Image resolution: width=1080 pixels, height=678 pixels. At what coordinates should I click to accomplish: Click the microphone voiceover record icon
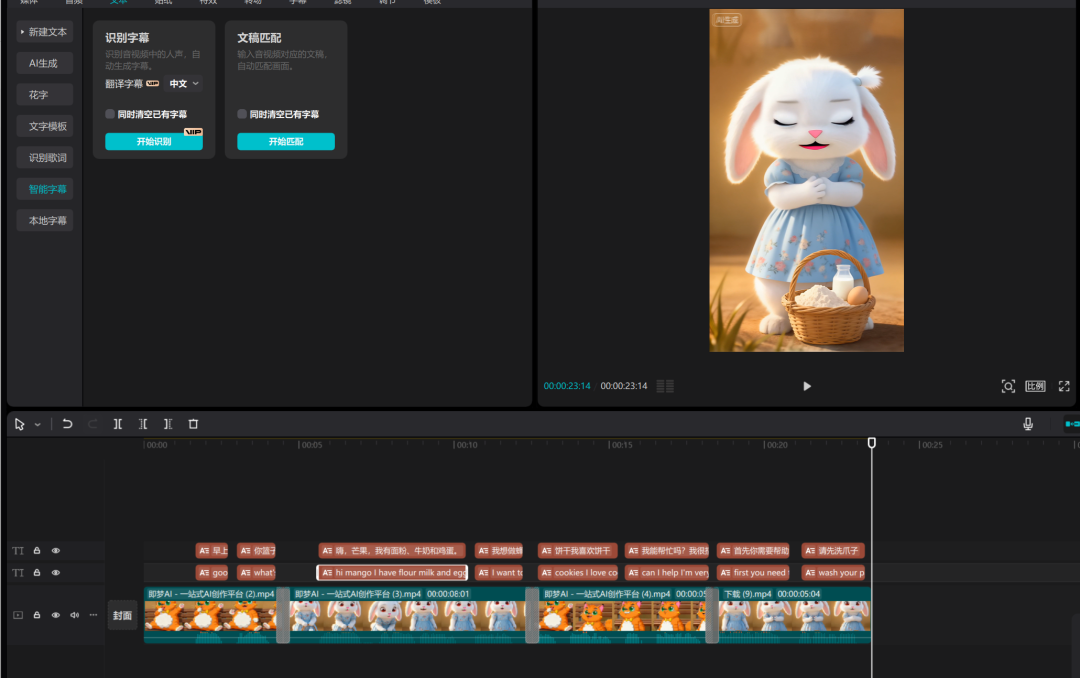1028,424
